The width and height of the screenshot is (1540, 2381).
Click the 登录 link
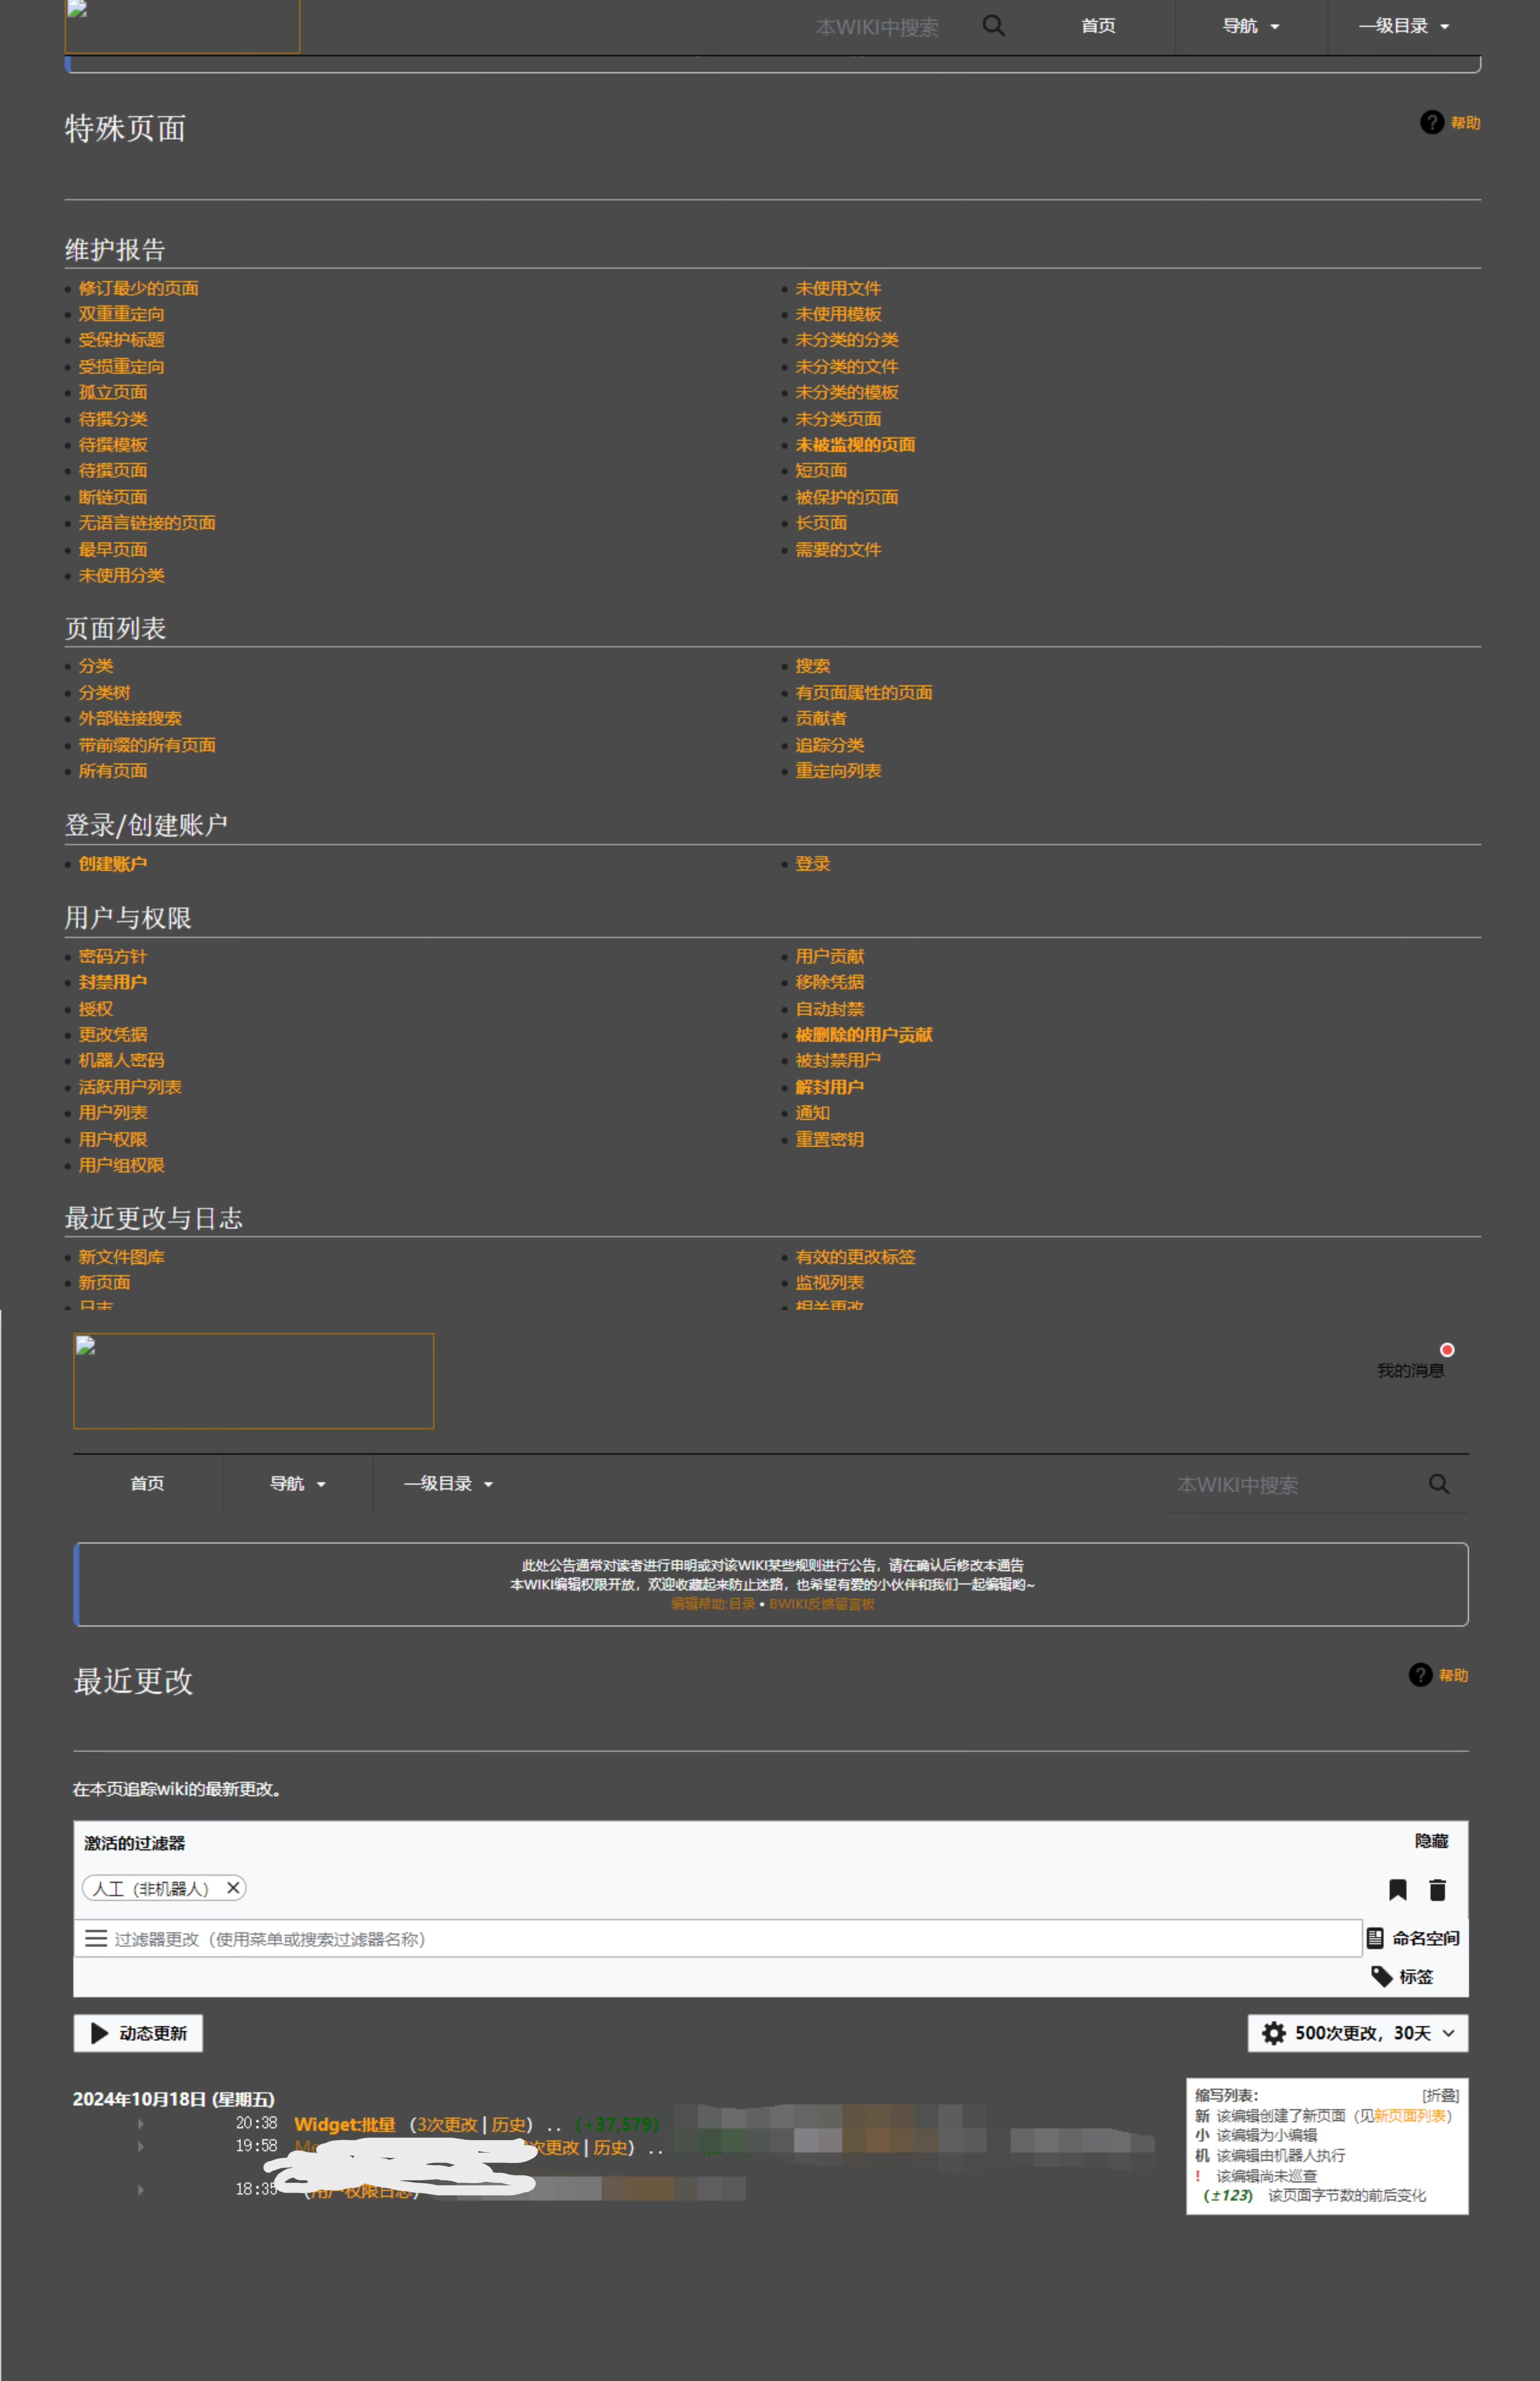813,864
